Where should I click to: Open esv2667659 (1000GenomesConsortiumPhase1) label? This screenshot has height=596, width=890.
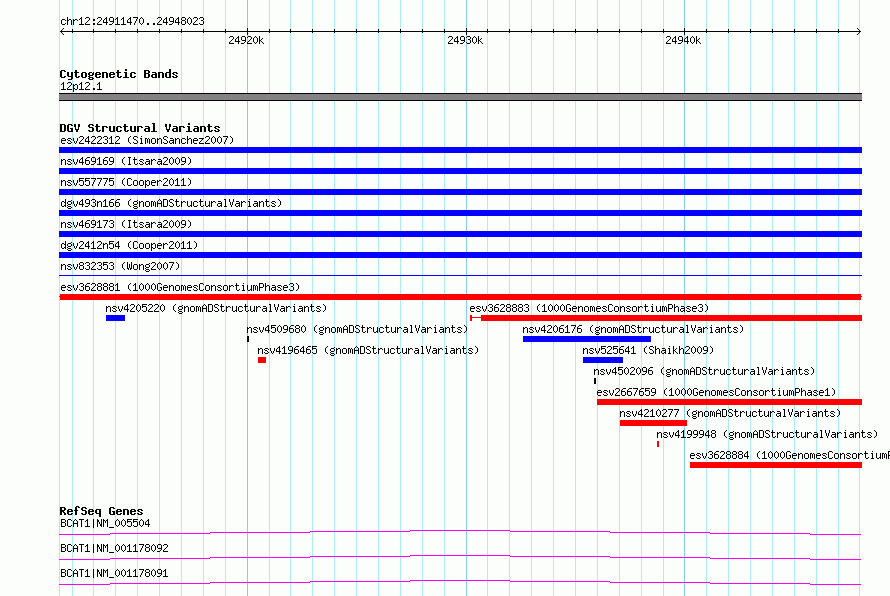coord(716,392)
